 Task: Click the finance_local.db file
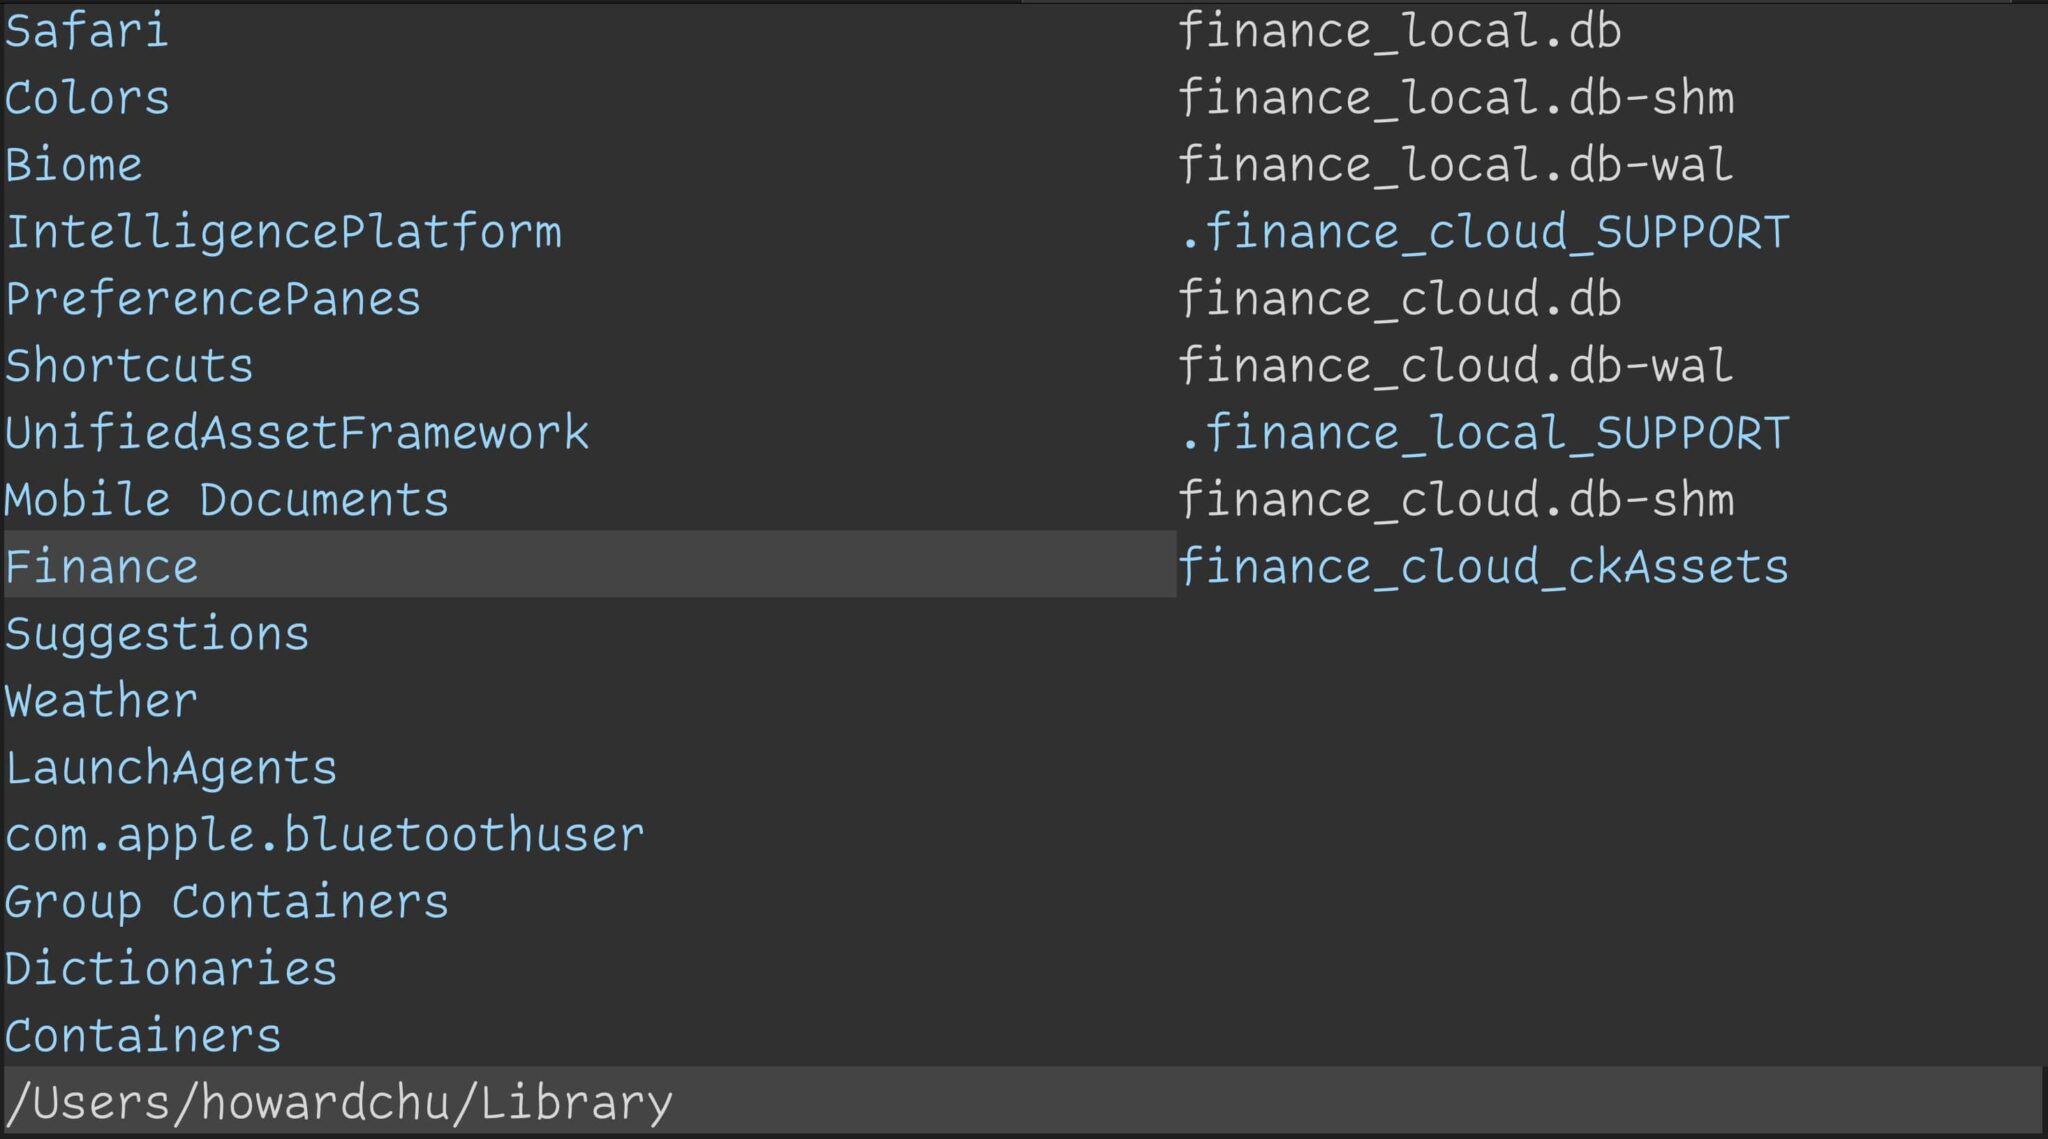click(1399, 31)
